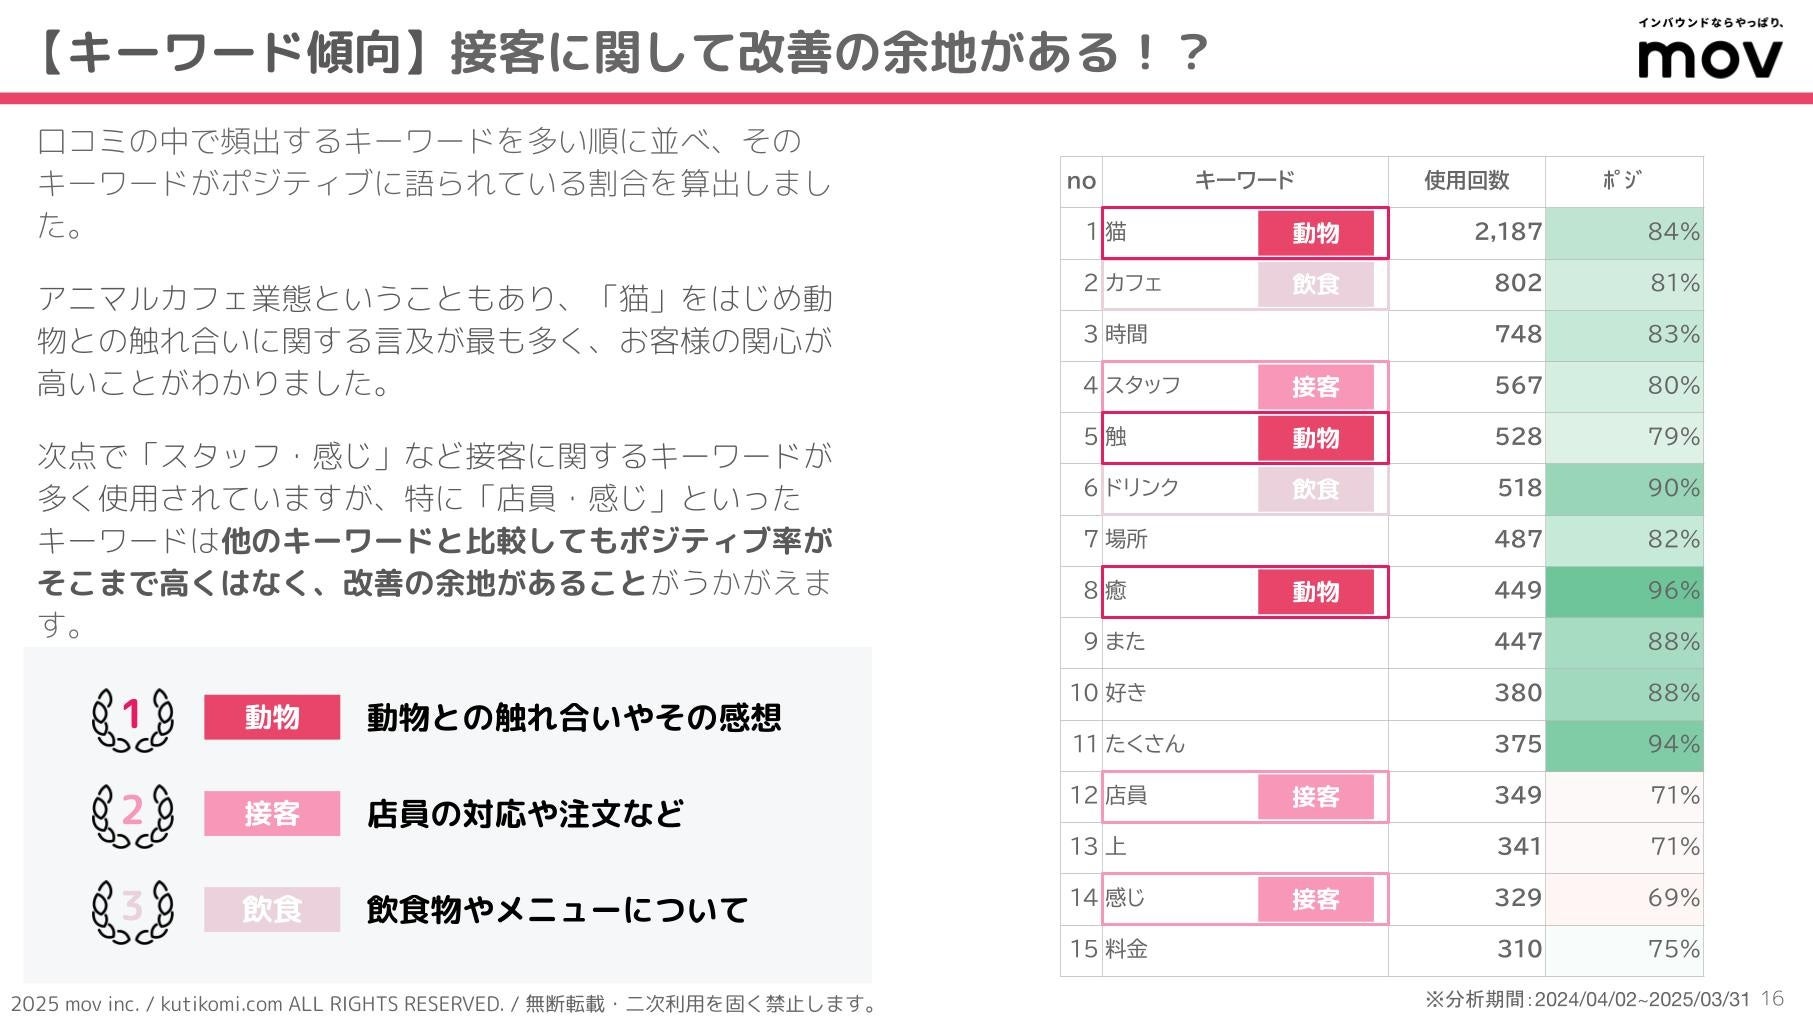
Task: Click the dark green 96% cell
Action: tap(1624, 591)
